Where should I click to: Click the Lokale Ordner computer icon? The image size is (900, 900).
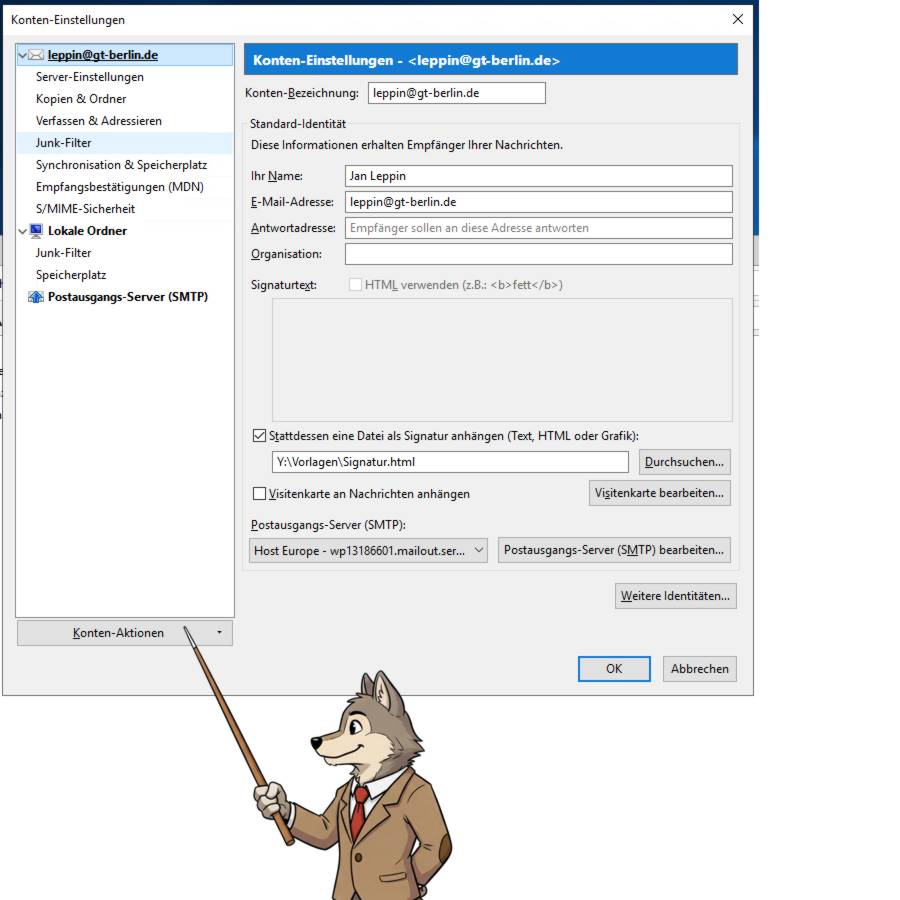pyautogui.click(x=37, y=231)
